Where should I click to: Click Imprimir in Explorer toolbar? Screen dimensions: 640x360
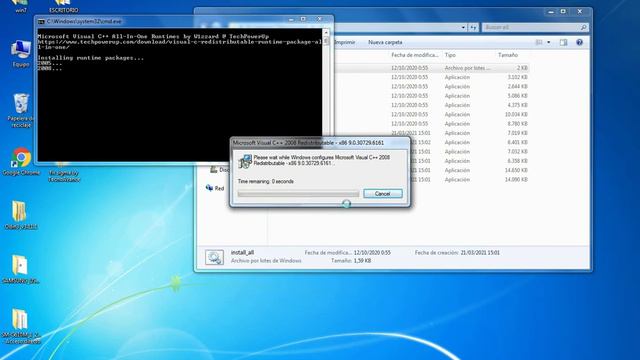point(345,42)
